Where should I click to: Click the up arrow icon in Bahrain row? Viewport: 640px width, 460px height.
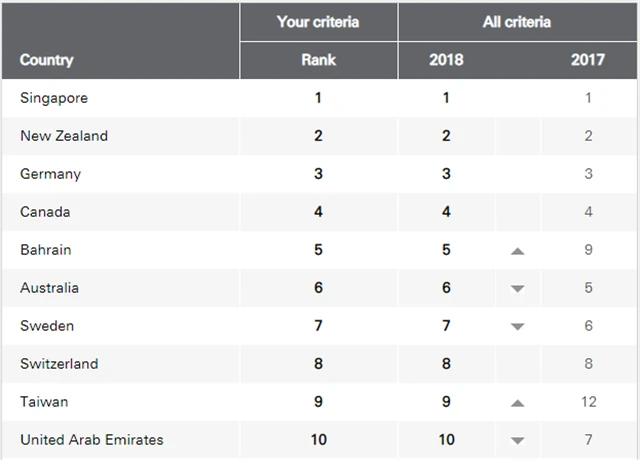pos(517,251)
